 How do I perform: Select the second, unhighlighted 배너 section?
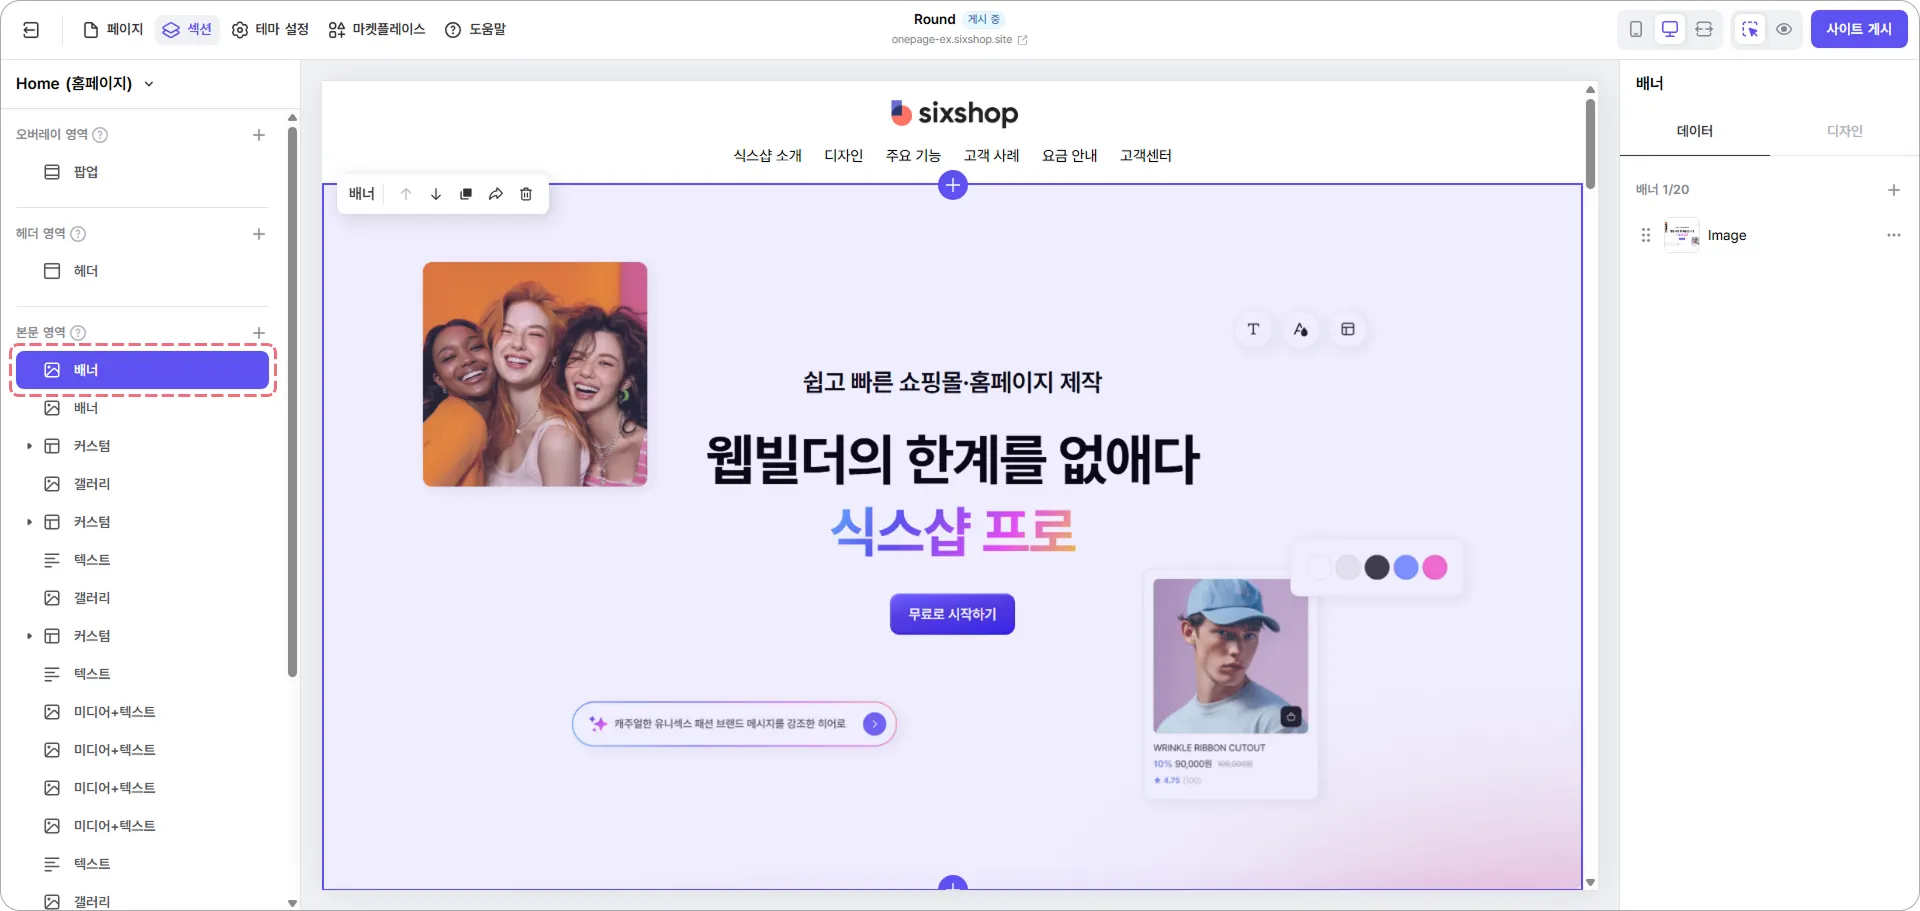coord(143,408)
